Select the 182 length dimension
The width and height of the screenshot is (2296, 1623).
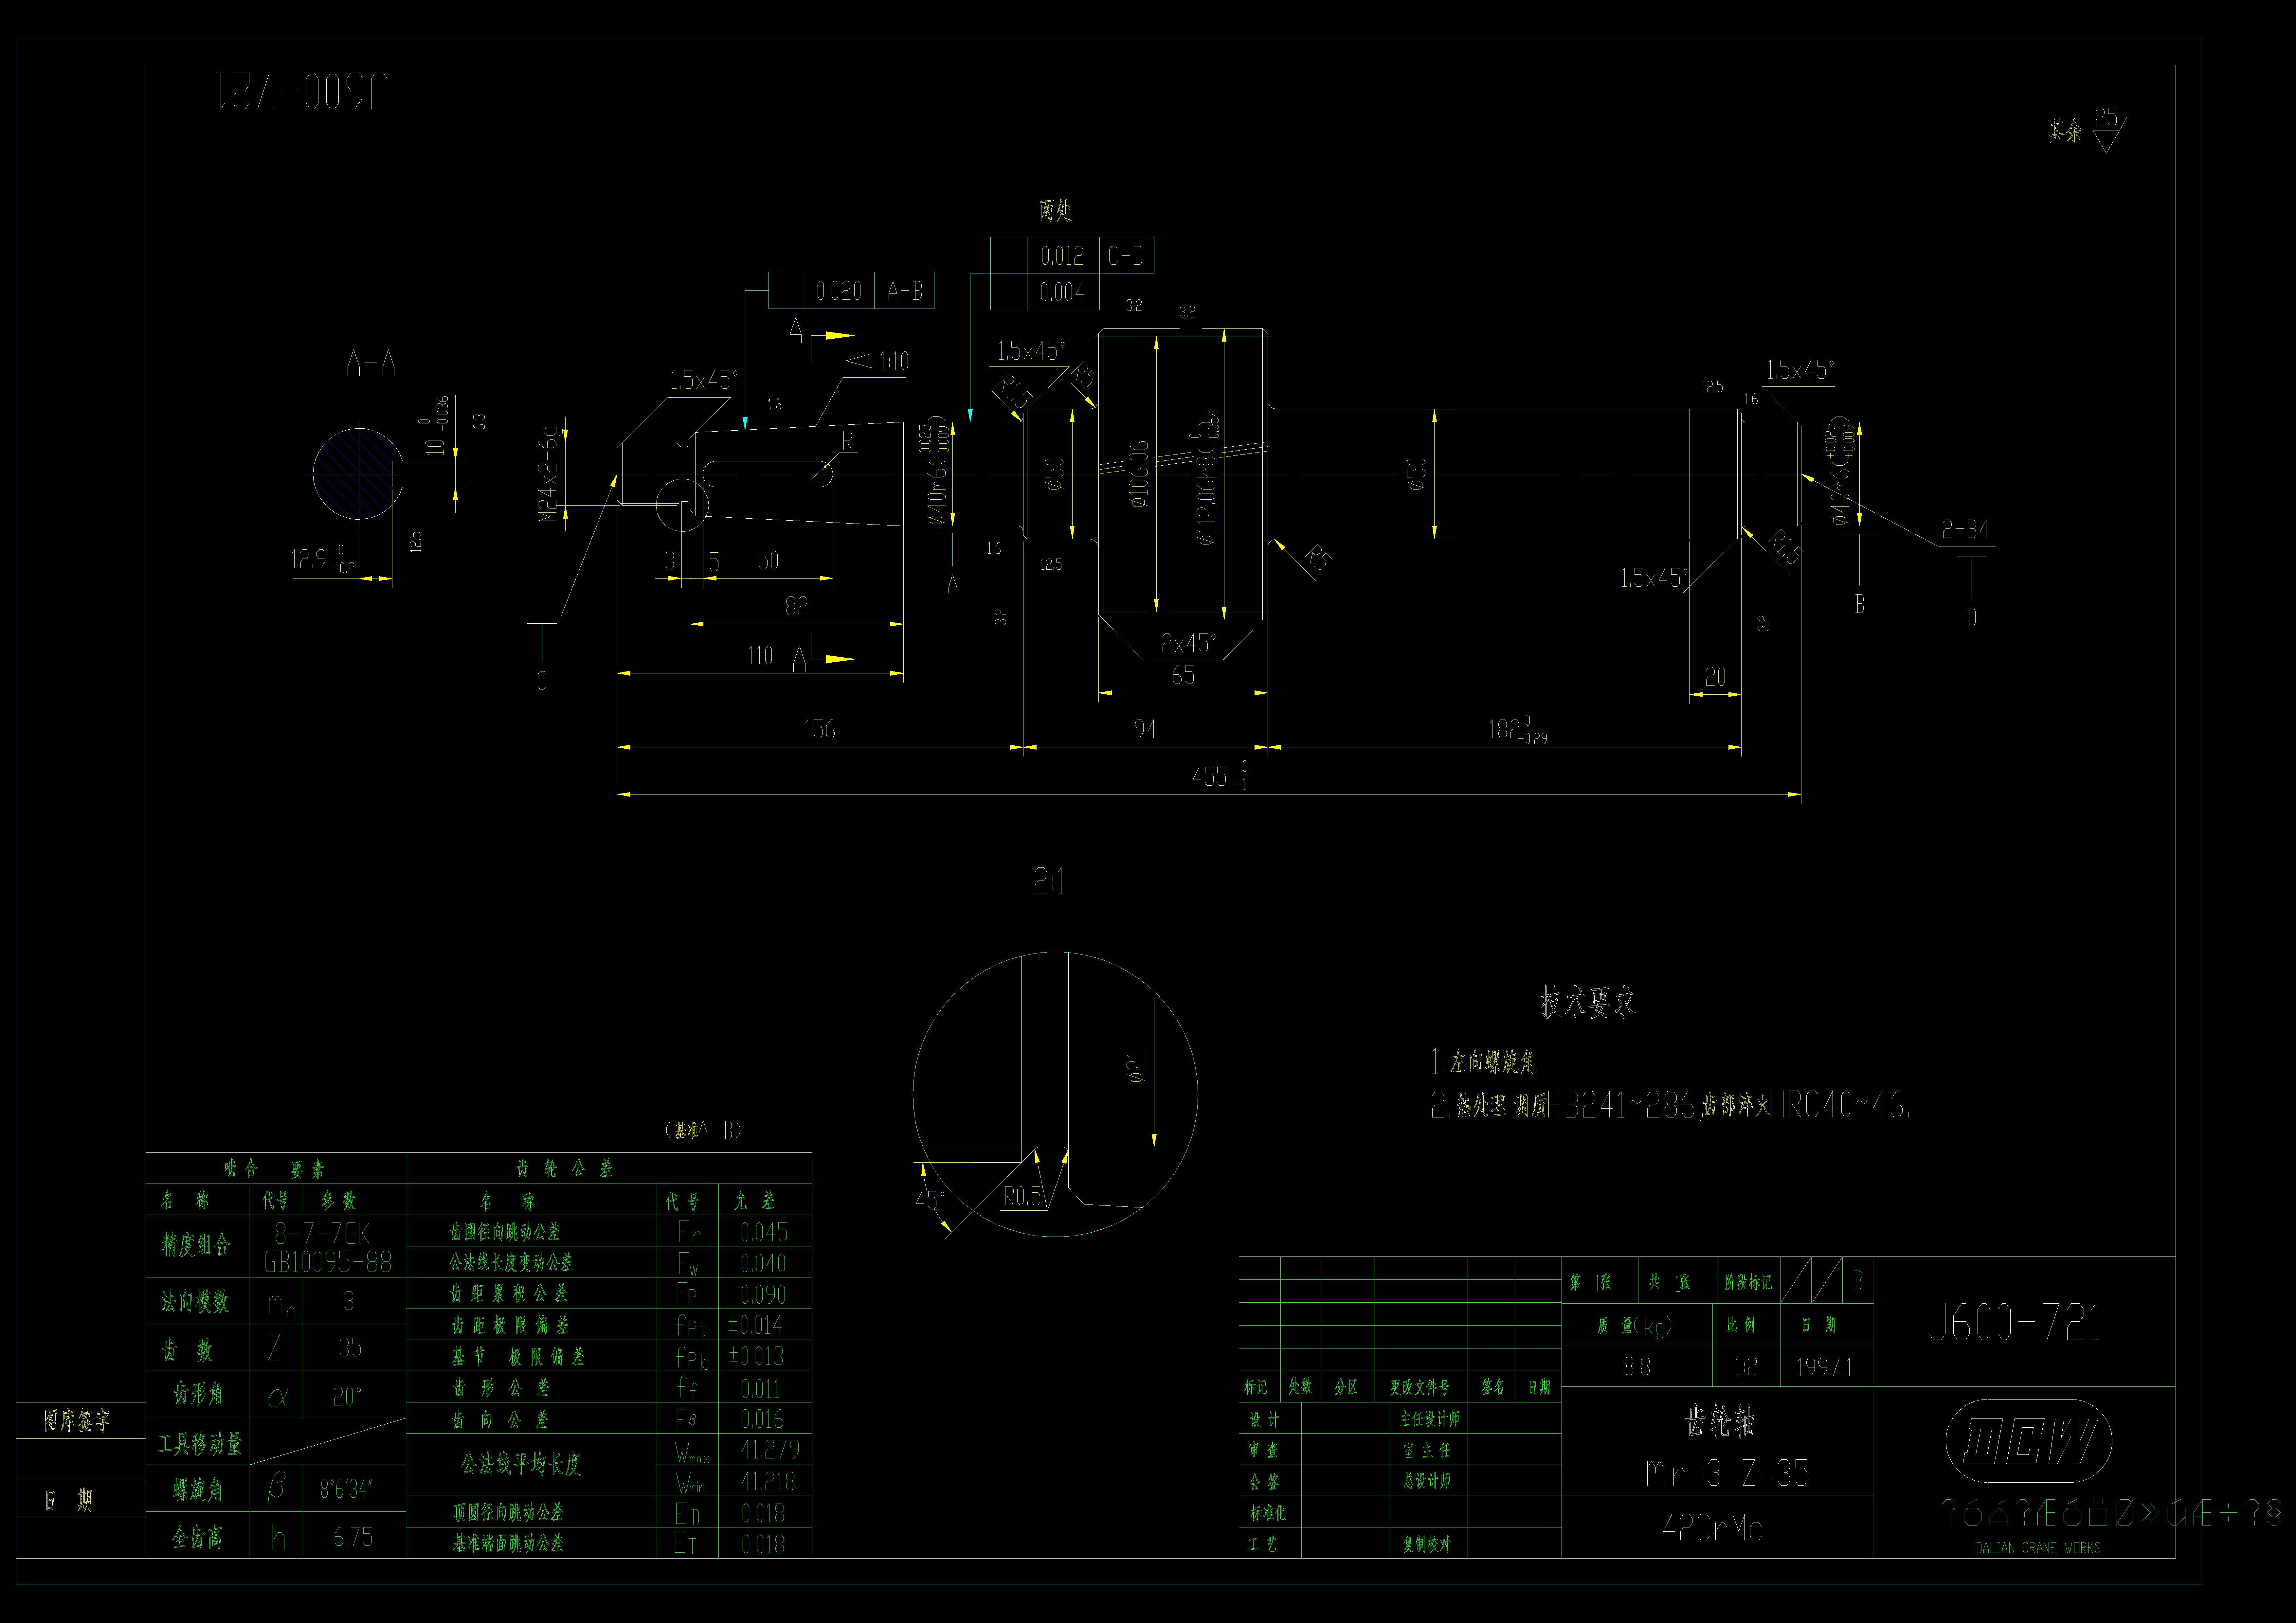pyautogui.click(x=1518, y=730)
